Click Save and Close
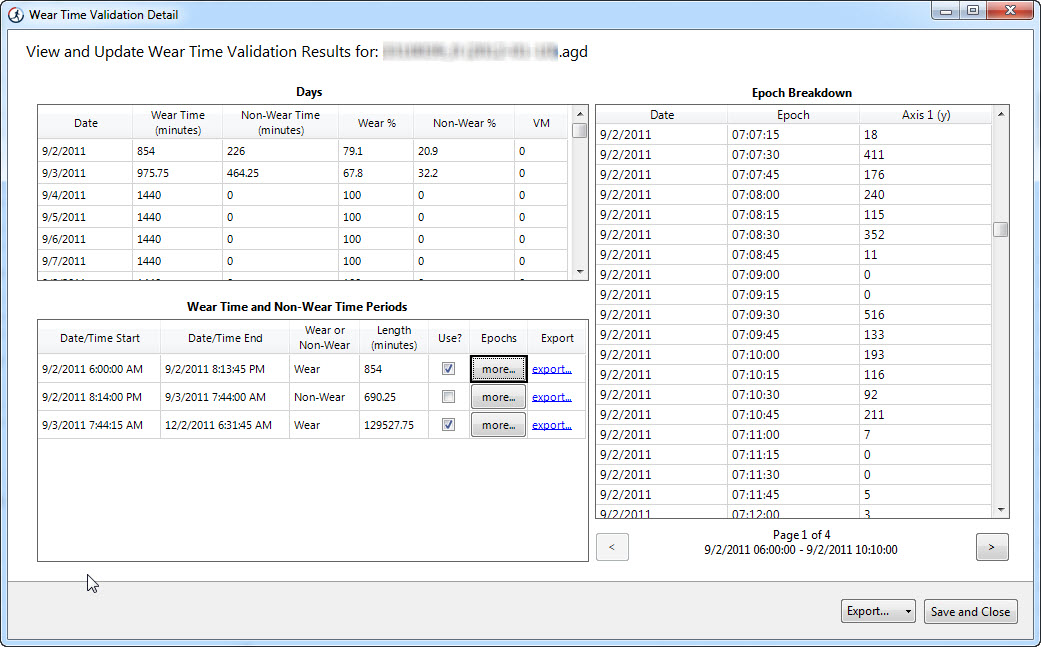 (970, 611)
